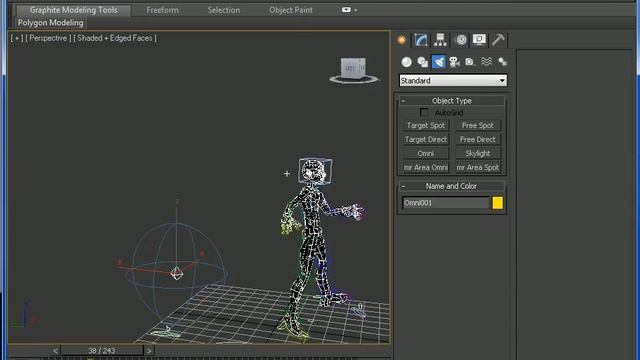Click the mr Area Omni button
The image size is (640, 360).
[x=426, y=167]
